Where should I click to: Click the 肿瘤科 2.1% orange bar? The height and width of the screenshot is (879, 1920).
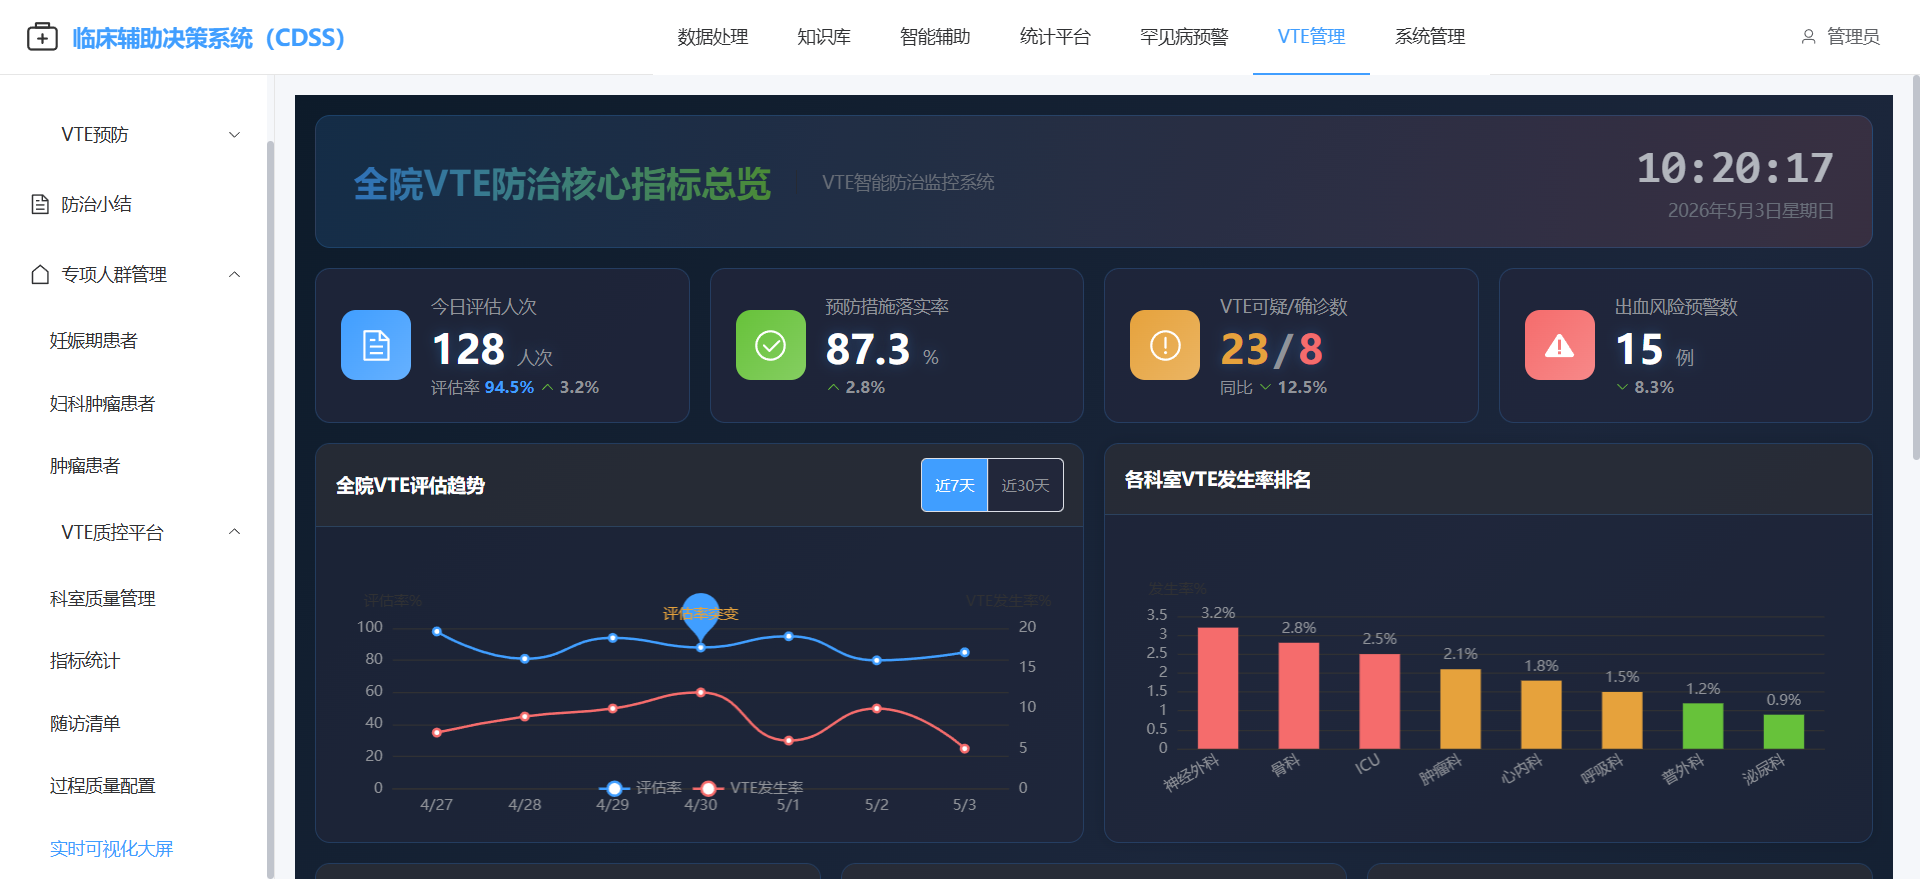(1461, 709)
